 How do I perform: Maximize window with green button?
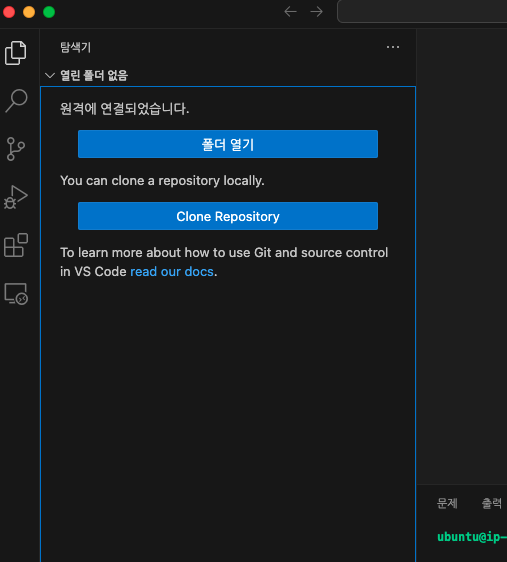49,12
